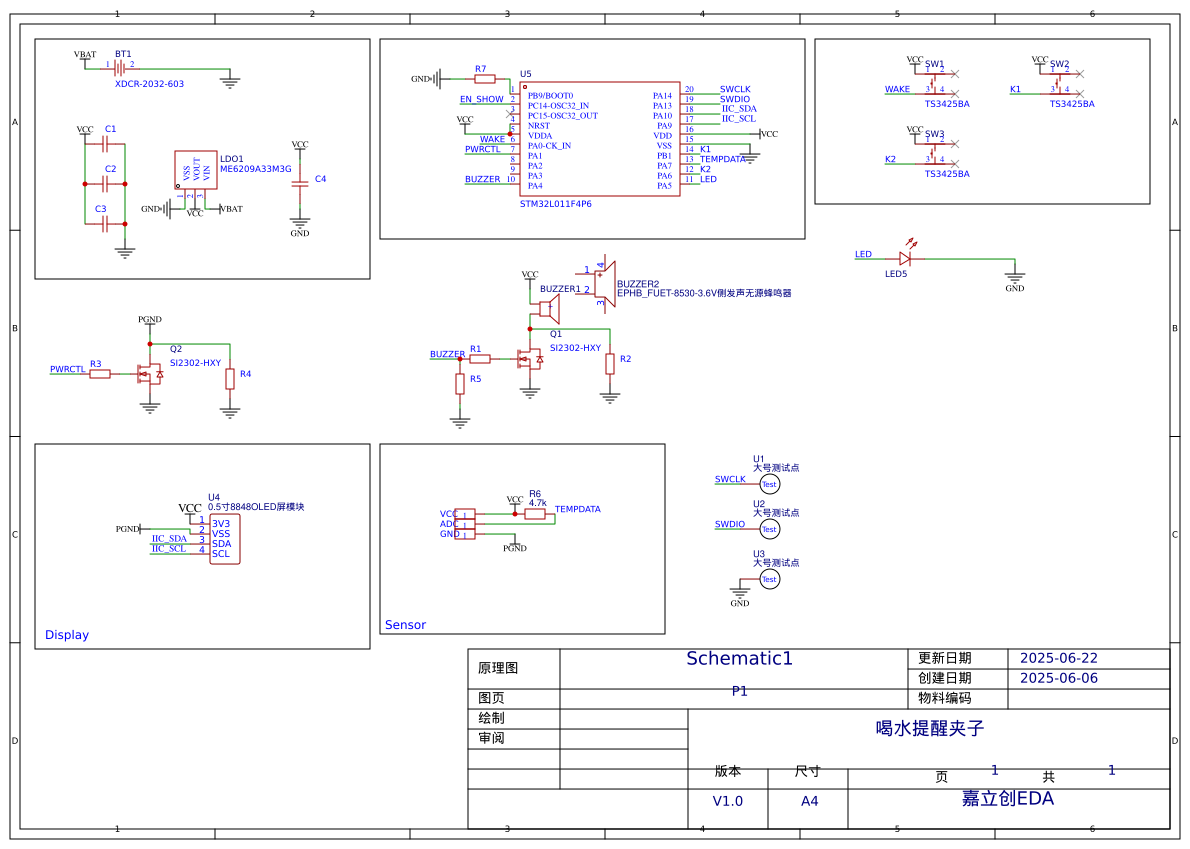Select resistor R3 on PWRCTL line
This screenshot has height=849, width=1190.
pos(100,373)
